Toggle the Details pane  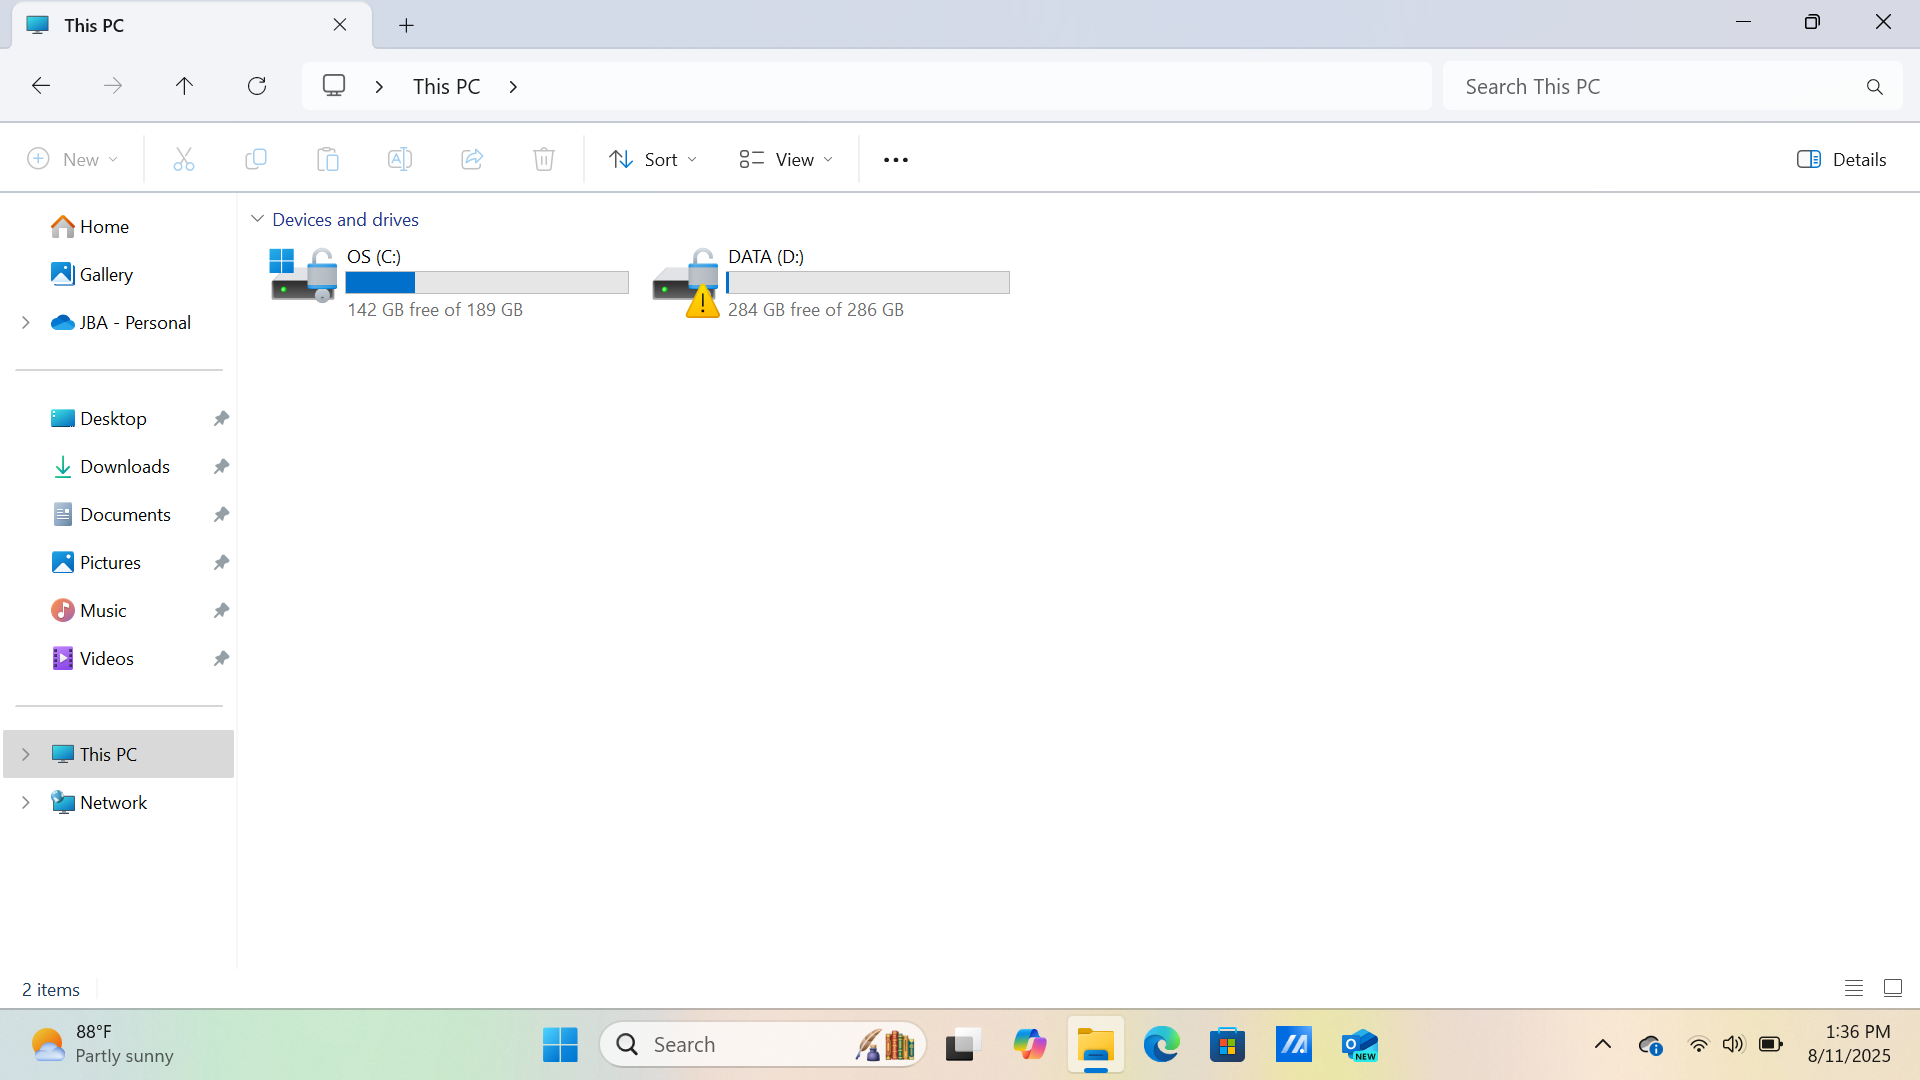(1841, 159)
